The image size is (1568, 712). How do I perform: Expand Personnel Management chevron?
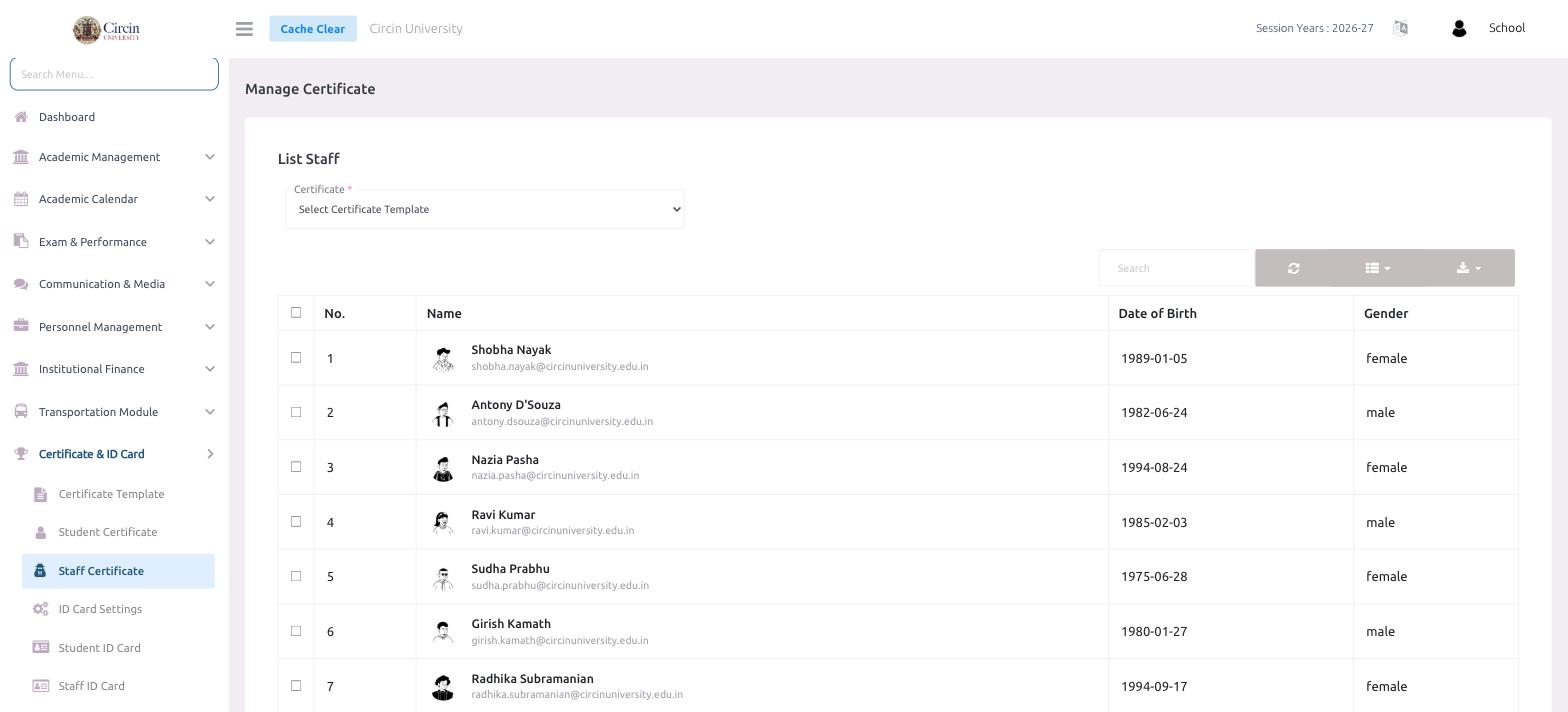point(209,327)
